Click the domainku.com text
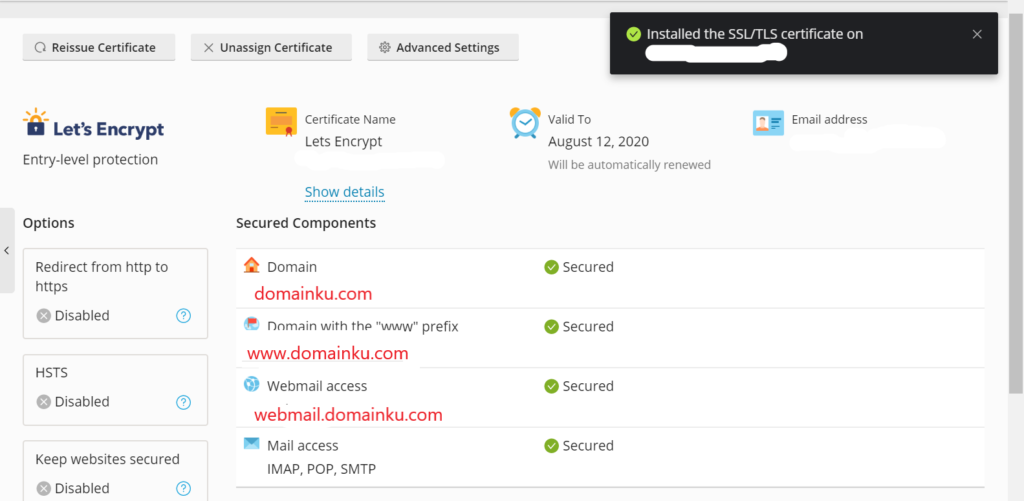The image size is (1024, 501). [313, 294]
